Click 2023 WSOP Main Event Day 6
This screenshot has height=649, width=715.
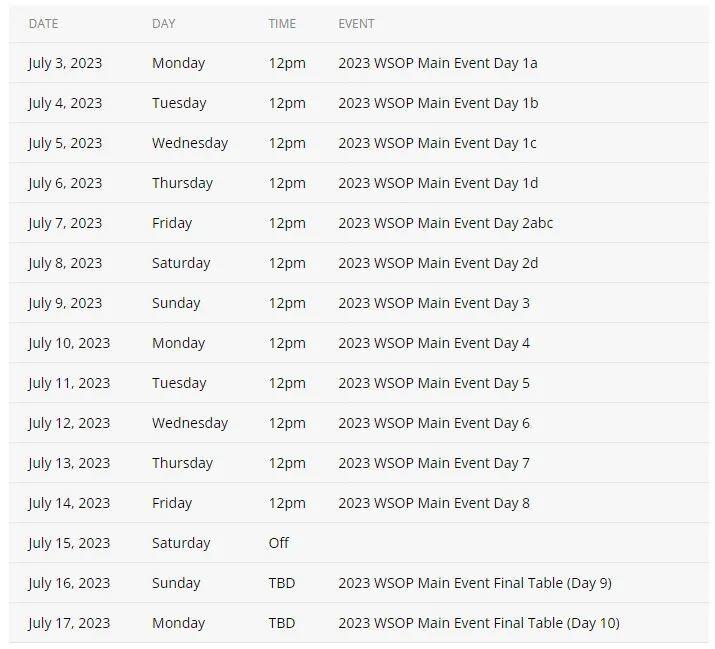tap(434, 423)
